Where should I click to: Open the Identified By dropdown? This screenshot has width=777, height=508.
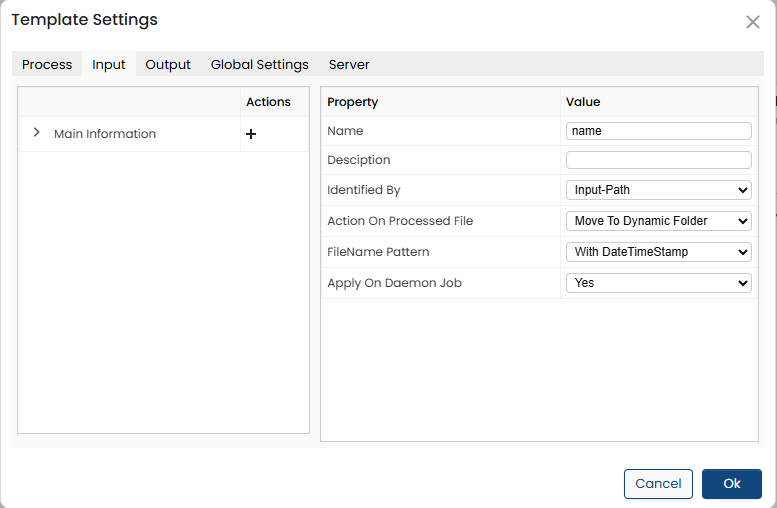658,190
